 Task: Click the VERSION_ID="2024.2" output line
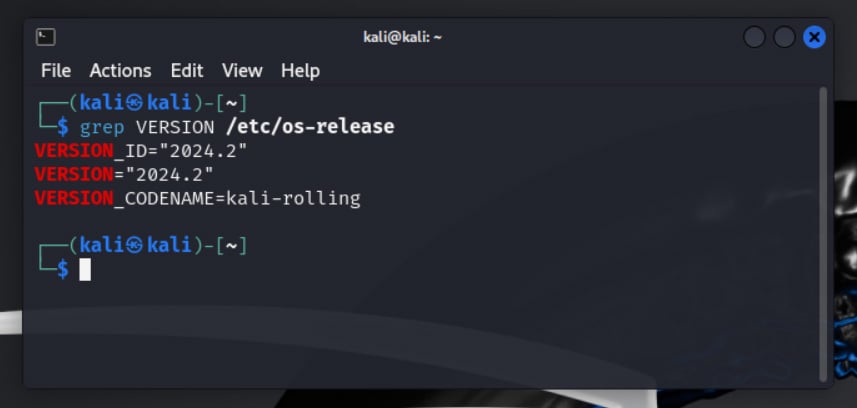140,151
